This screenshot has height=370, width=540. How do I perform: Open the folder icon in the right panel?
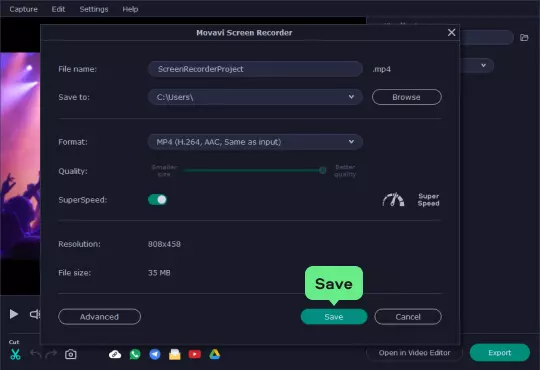coord(524,37)
